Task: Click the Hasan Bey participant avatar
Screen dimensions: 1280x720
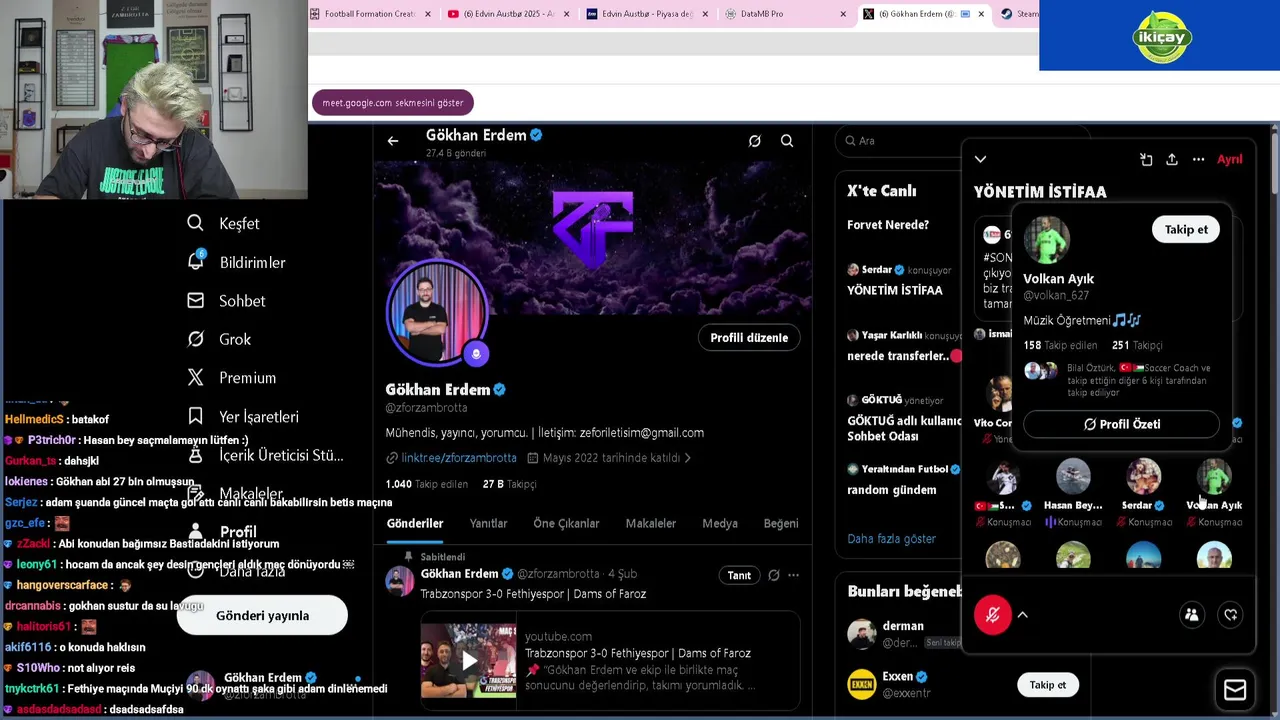Action: point(1073,478)
